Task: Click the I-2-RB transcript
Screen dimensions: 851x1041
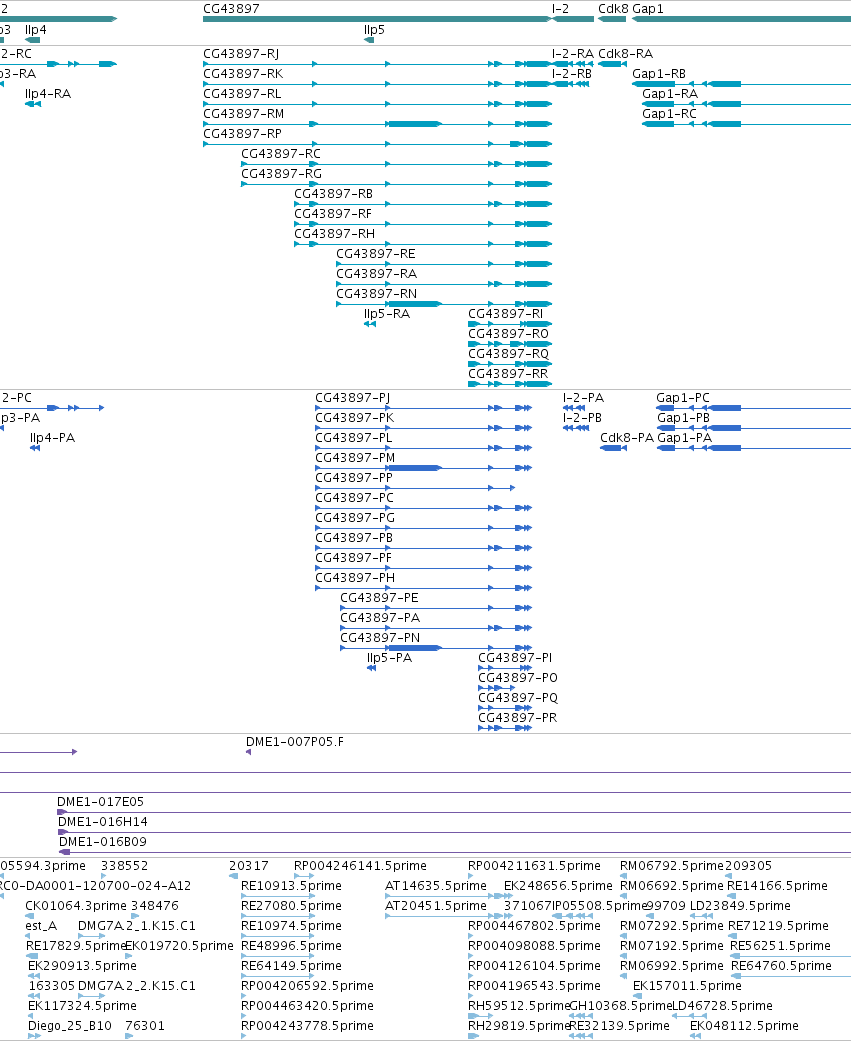Action: point(572,74)
